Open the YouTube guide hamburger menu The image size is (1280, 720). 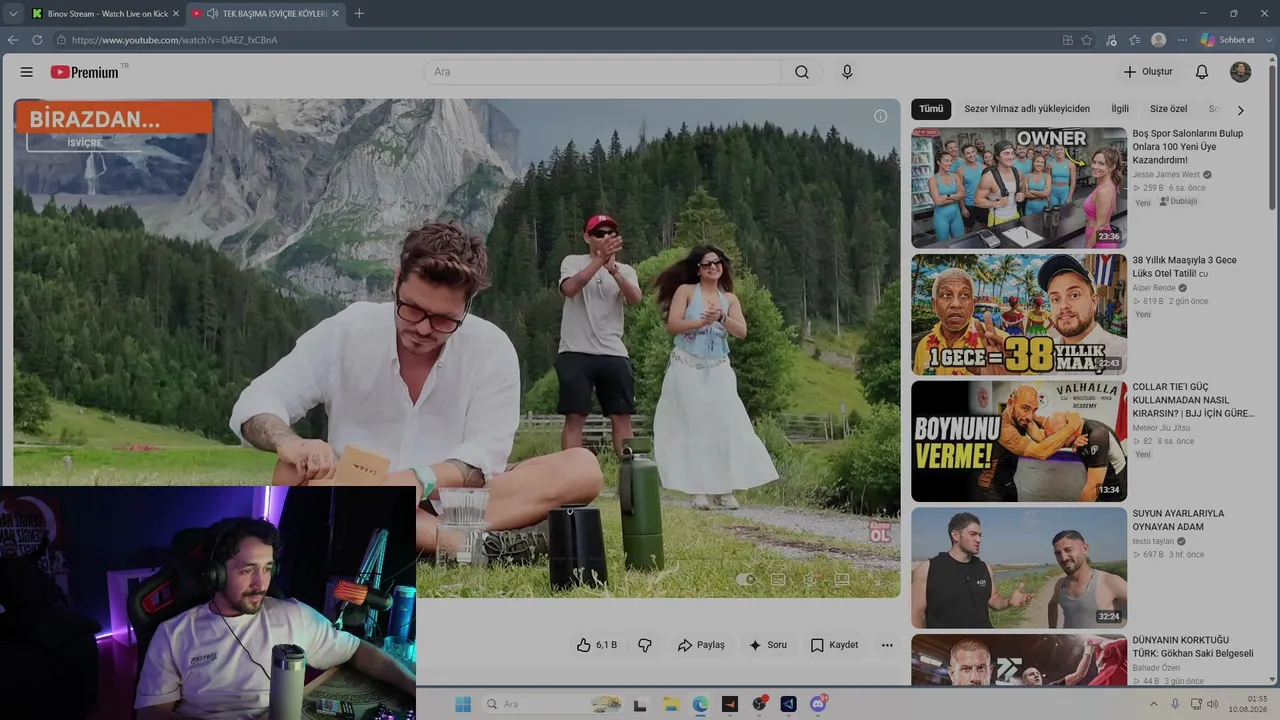coord(27,72)
